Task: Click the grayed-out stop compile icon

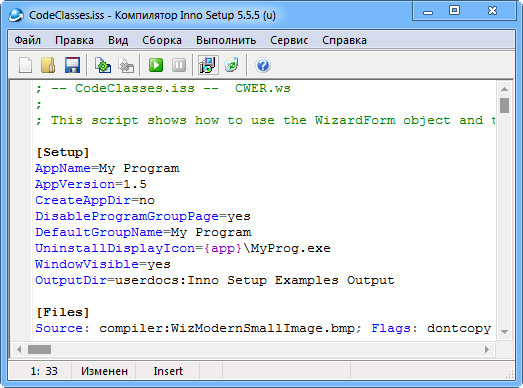Action: click(126, 65)
